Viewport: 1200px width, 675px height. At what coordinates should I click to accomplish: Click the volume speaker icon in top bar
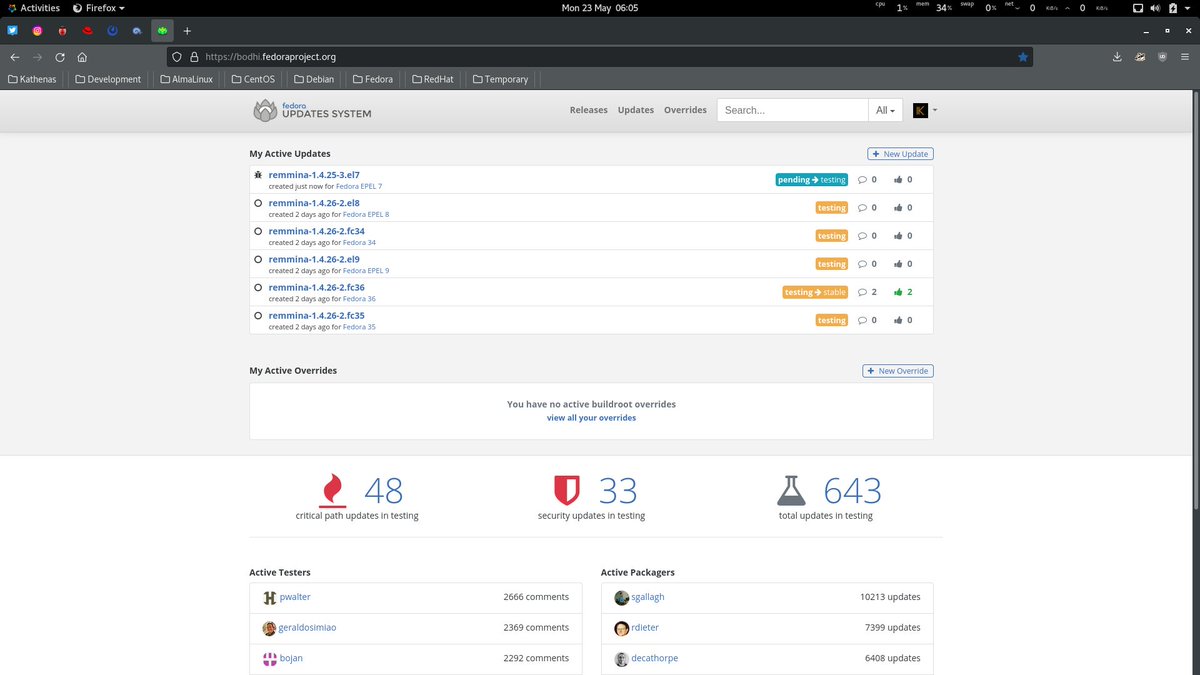pyautogui.click(x=1156, y=8)
